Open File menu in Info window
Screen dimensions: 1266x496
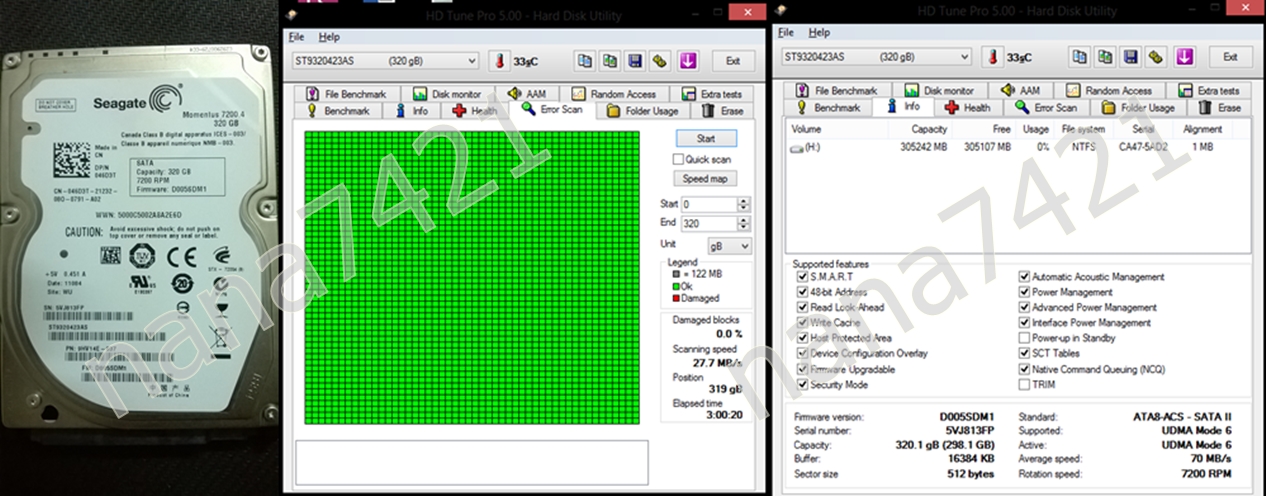coord(786,33)
